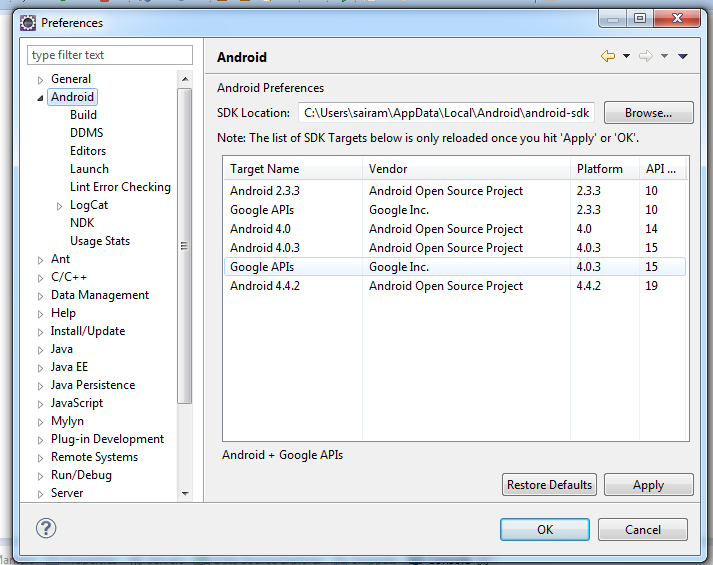713x565 pixels.
Task: Select the Android 4.0 target row
Action: (x=455, y=229)
